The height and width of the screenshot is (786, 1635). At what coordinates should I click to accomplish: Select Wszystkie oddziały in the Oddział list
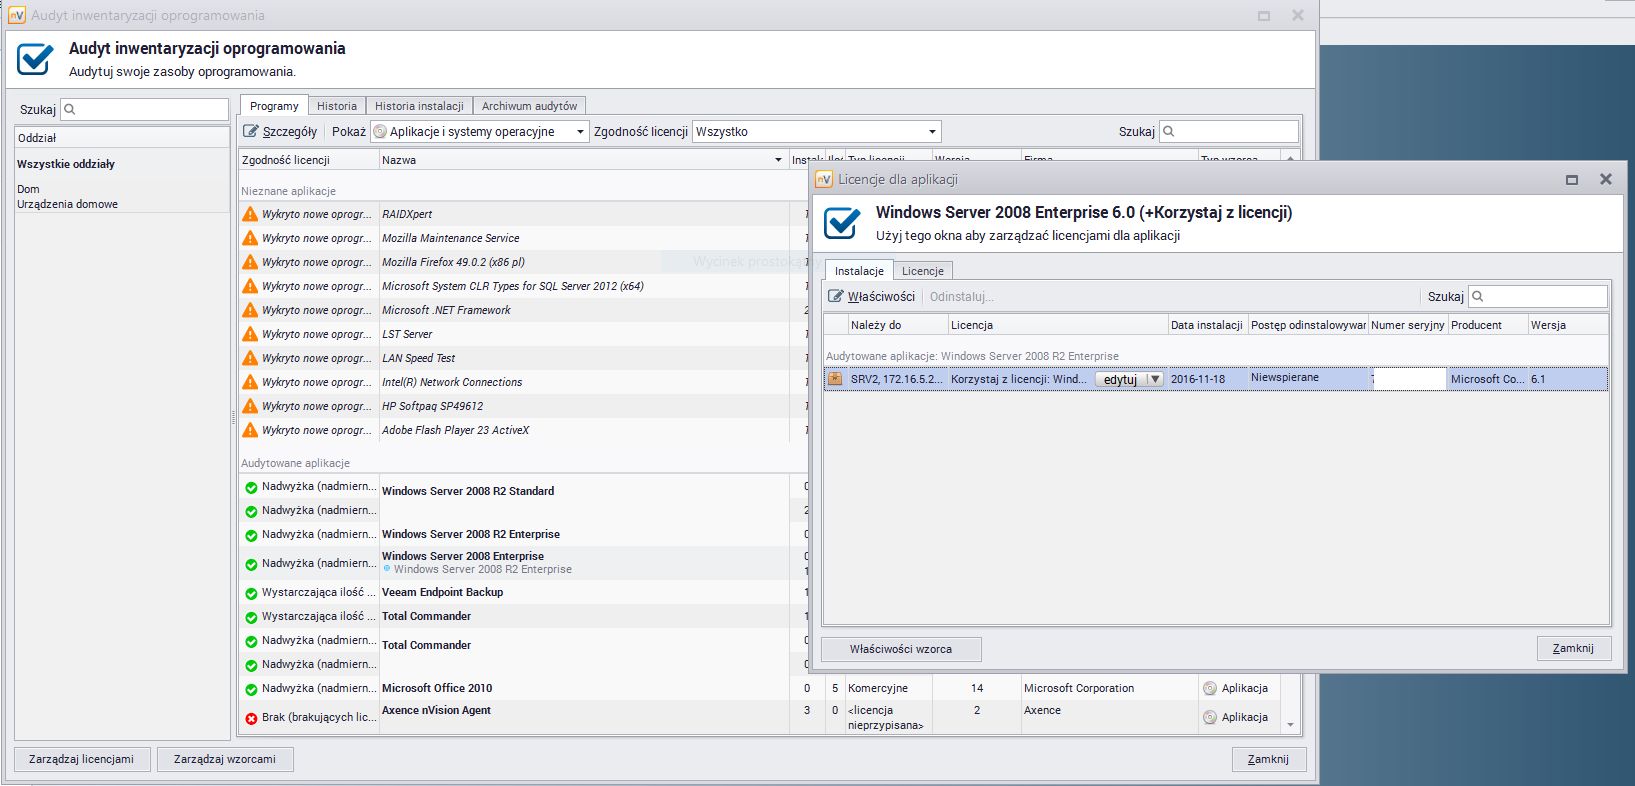(66, 164)
